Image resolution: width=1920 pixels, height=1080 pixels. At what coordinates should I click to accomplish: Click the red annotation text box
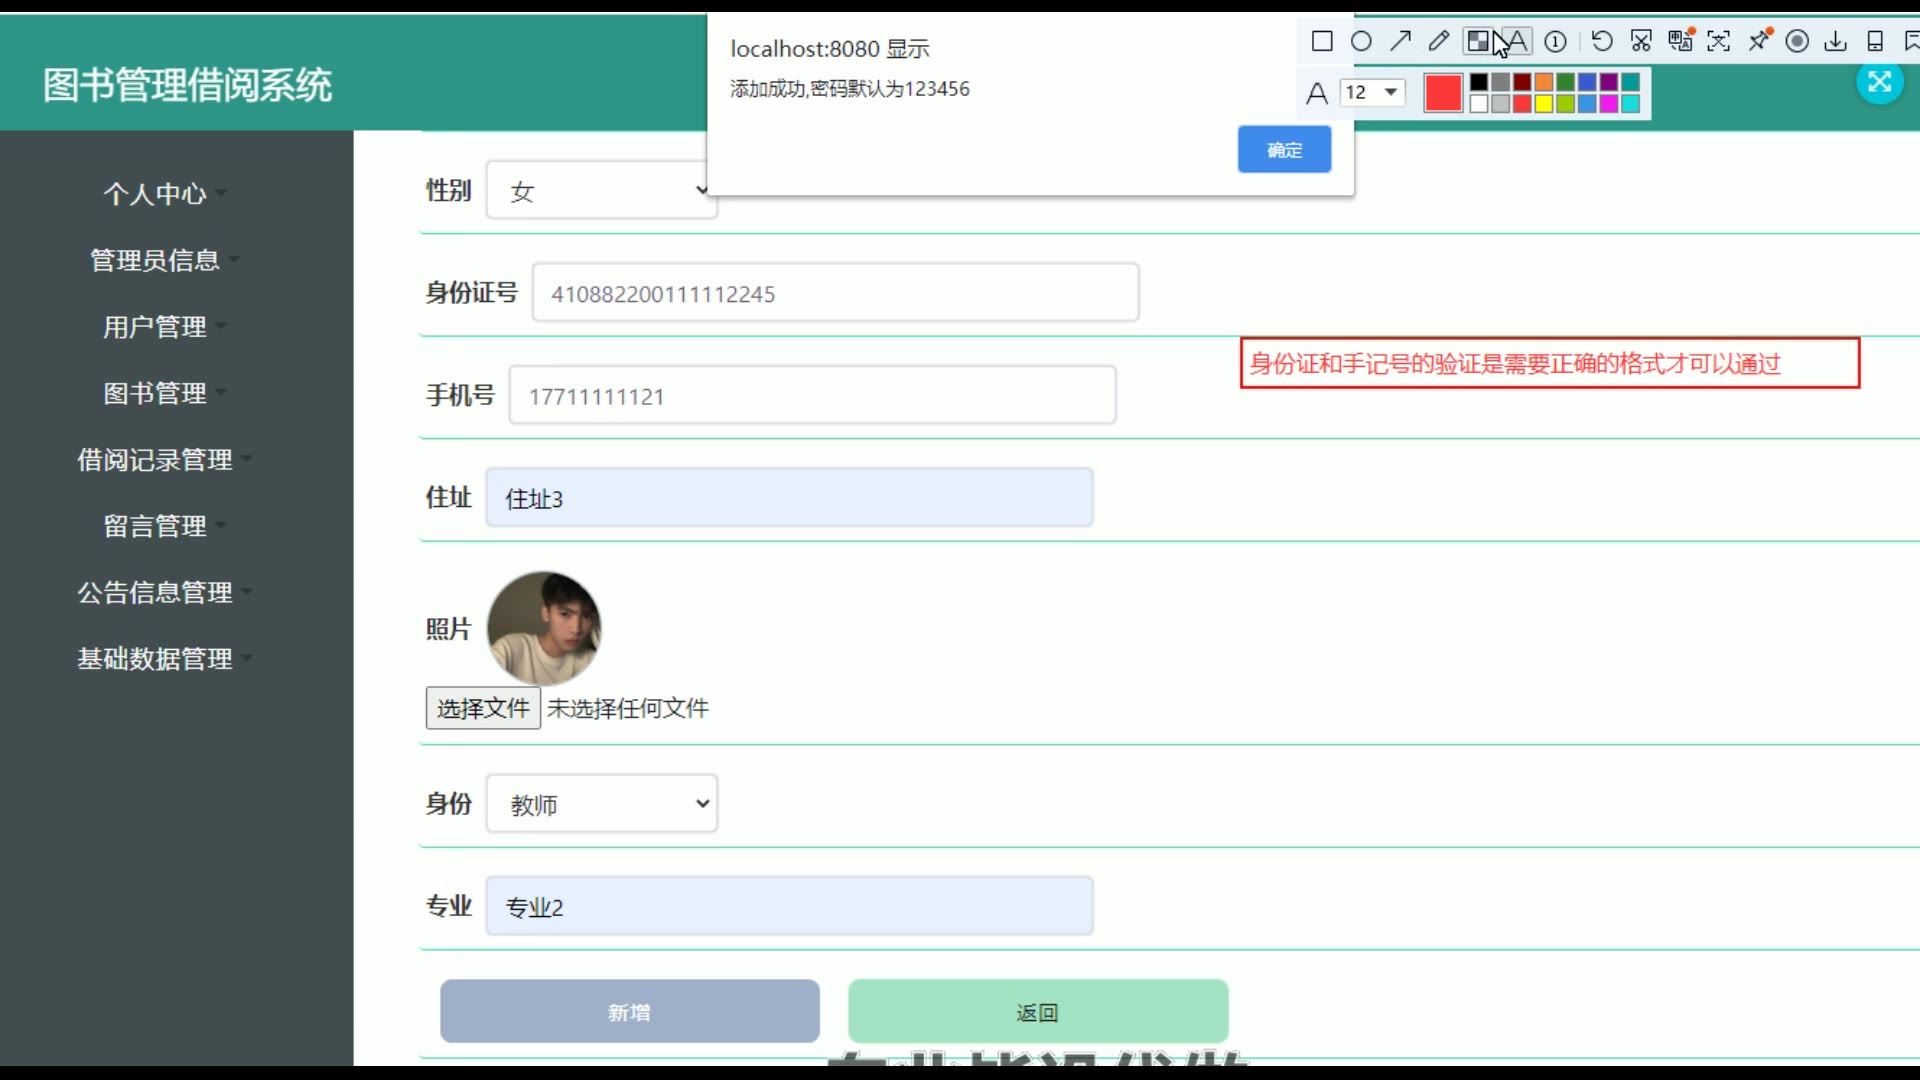click(1550, 363)
